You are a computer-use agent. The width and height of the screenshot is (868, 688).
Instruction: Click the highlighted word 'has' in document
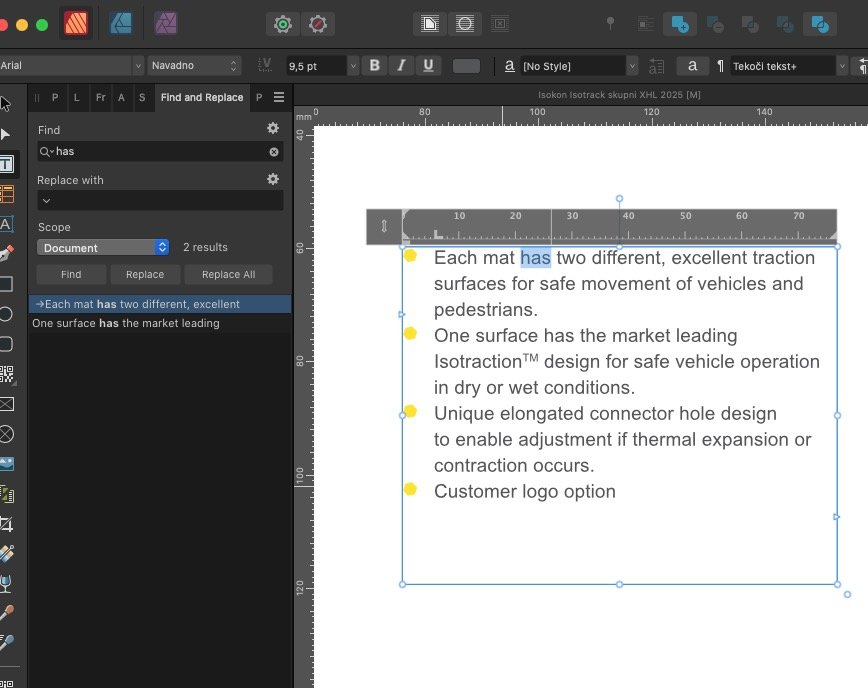pyautogui.click(x=535, y=258)
